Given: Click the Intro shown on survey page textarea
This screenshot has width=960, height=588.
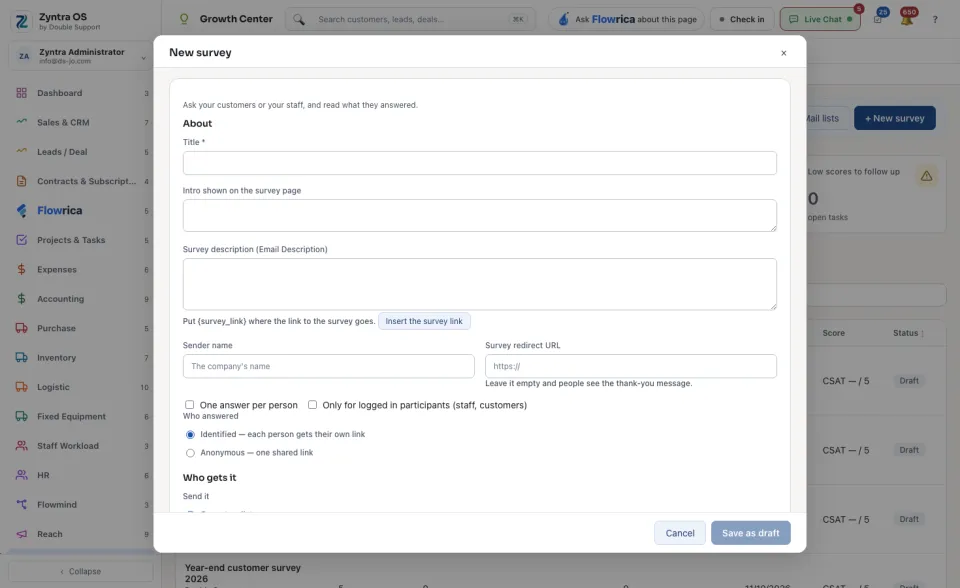Looking at the screenshot, I should click(479, 216).
